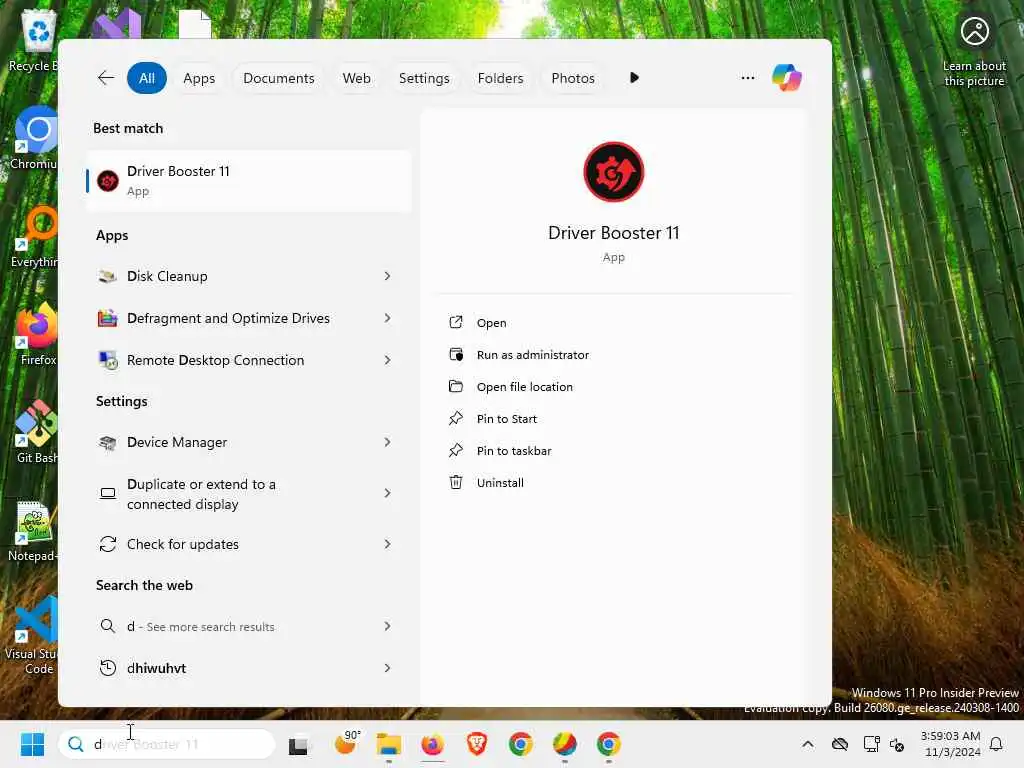Click the Windows Start button

coord(32,744)
